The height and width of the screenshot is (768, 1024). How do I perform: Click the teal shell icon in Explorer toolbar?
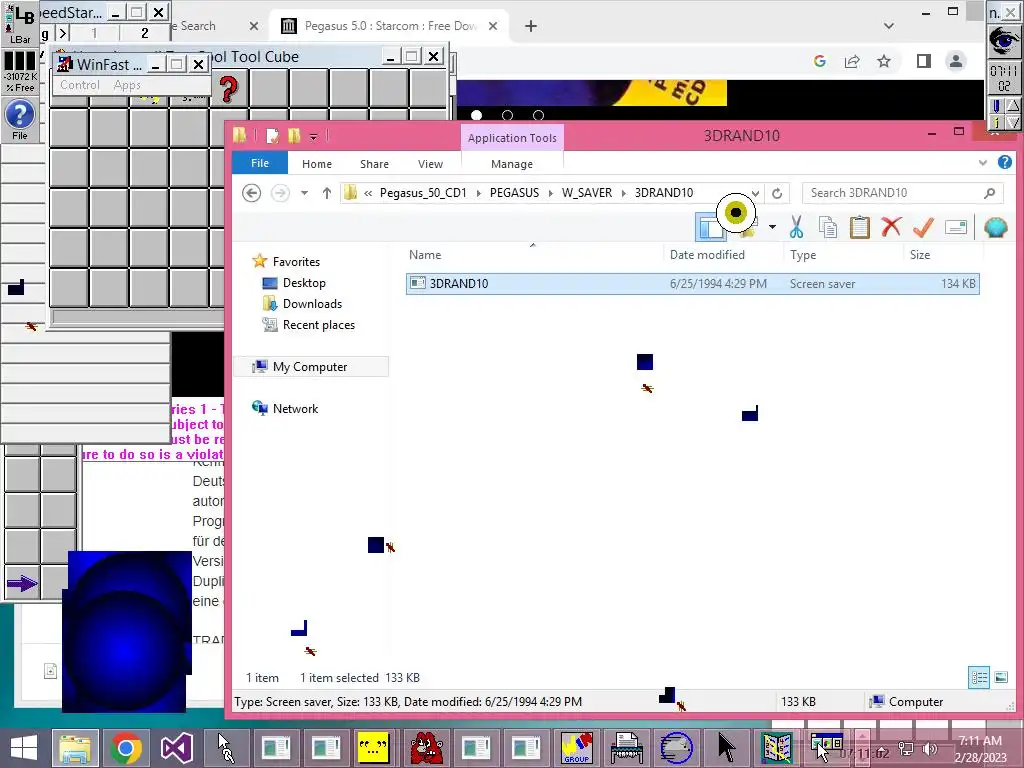pos(995,227)
